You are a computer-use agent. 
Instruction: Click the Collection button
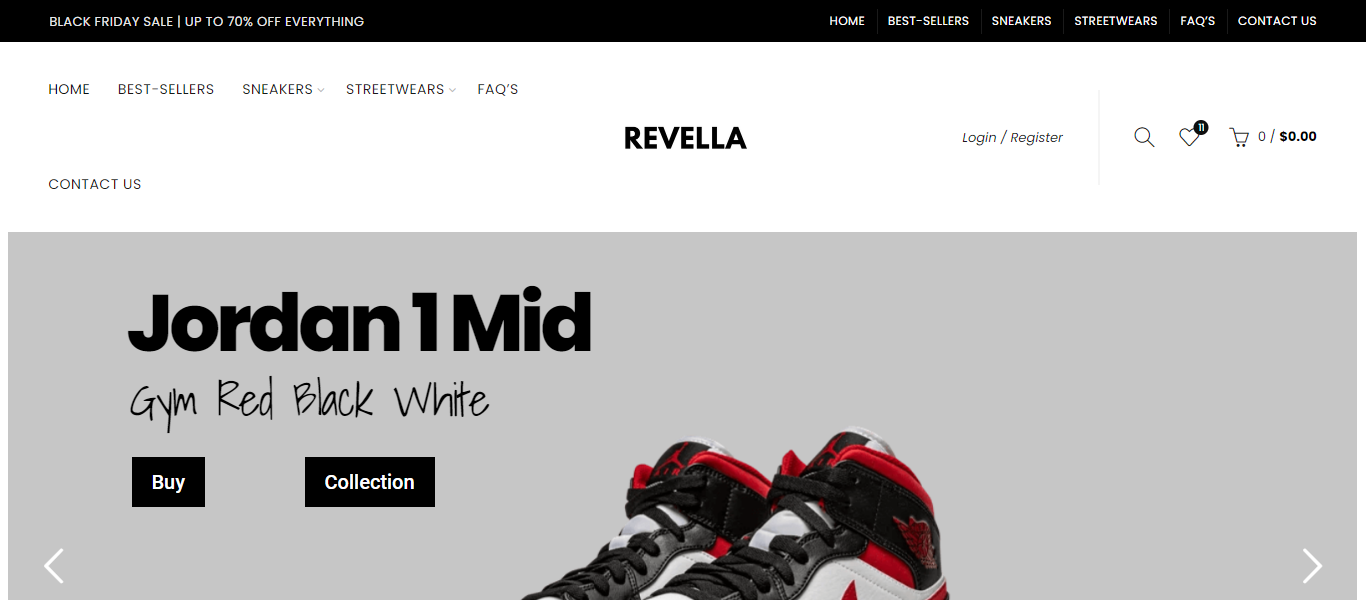pos(370,482)
